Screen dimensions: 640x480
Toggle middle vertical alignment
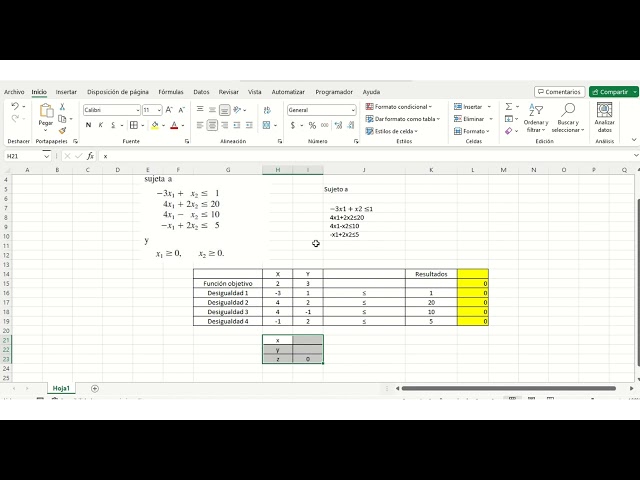212,109
